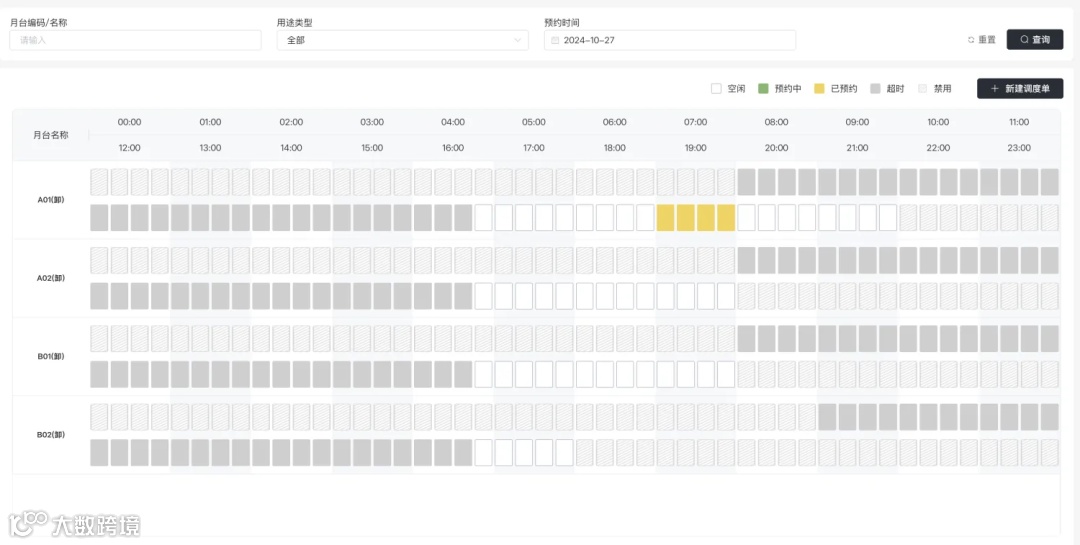This screenshot has height=545, width=1080.
Task: Click the green 预约中 legend swatch
Action: pyautogui.click(x=763, y=89)
